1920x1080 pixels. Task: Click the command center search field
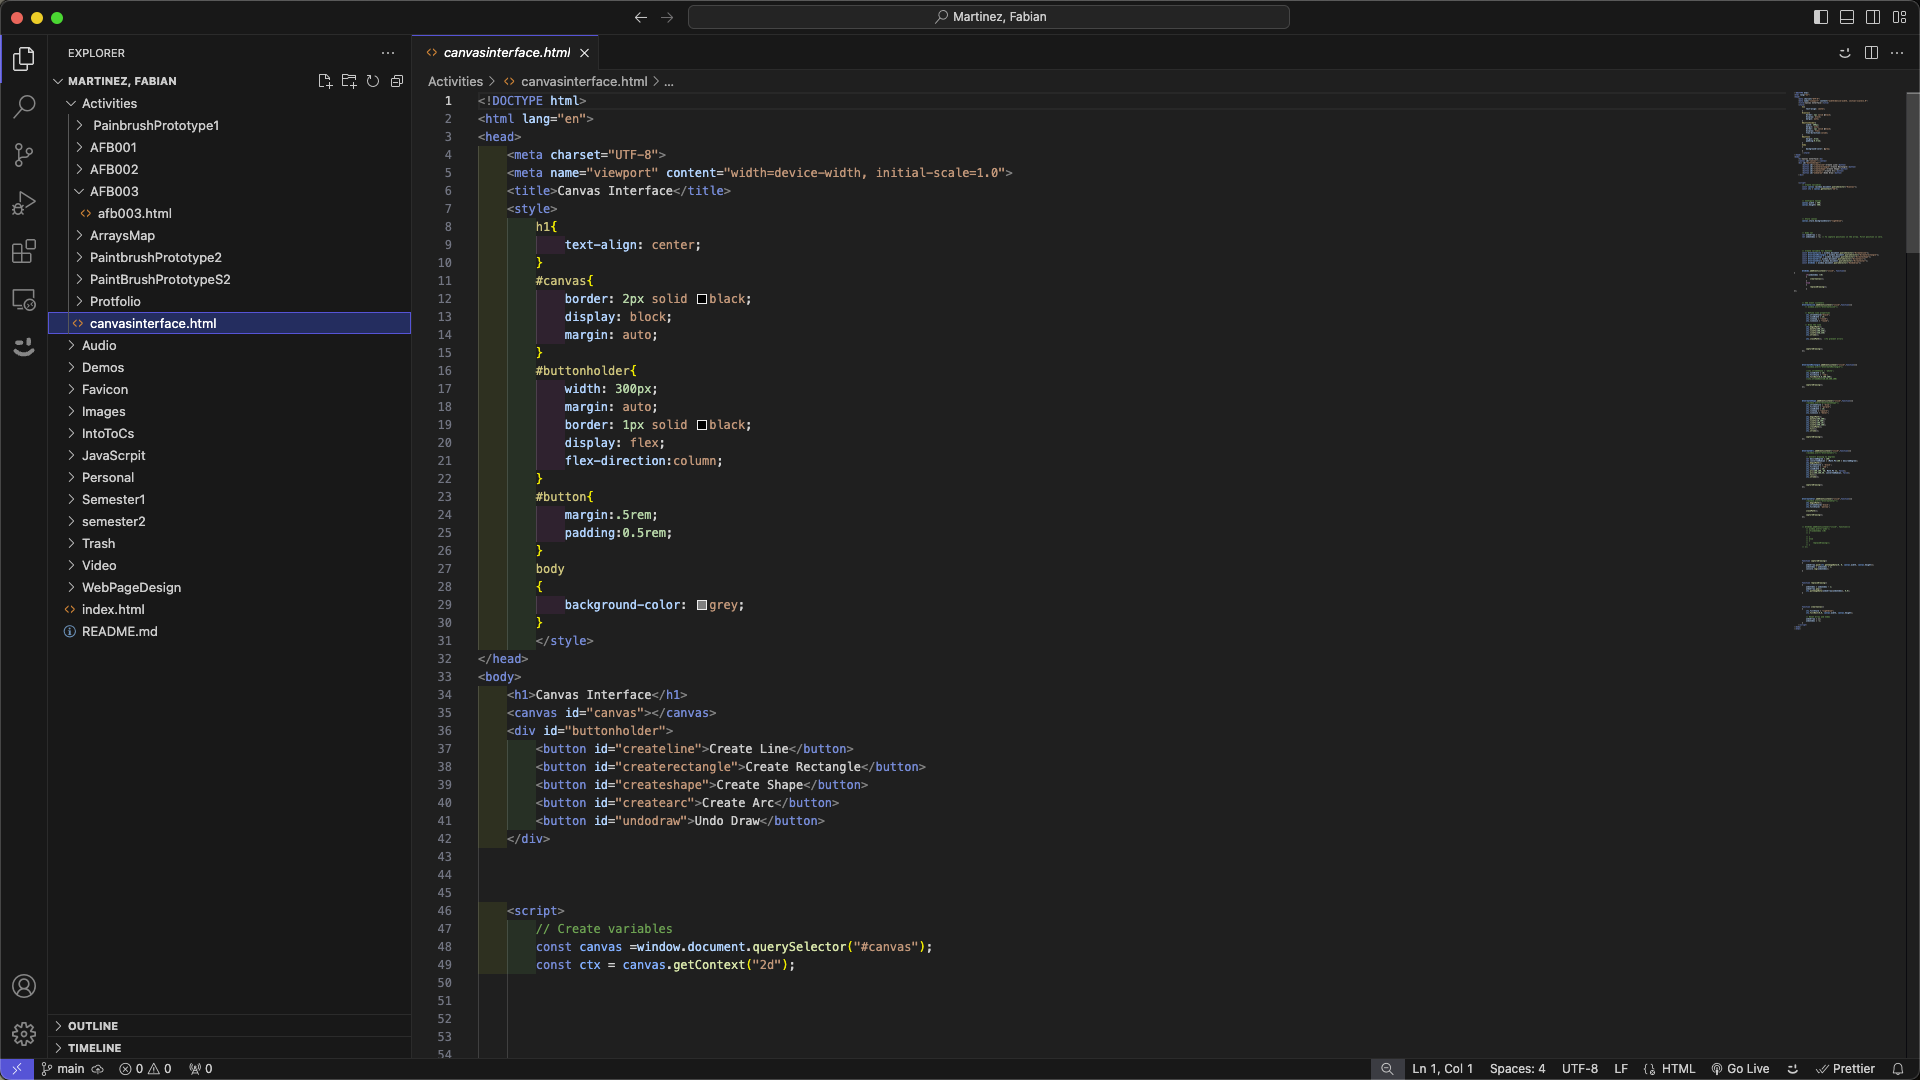989,17
